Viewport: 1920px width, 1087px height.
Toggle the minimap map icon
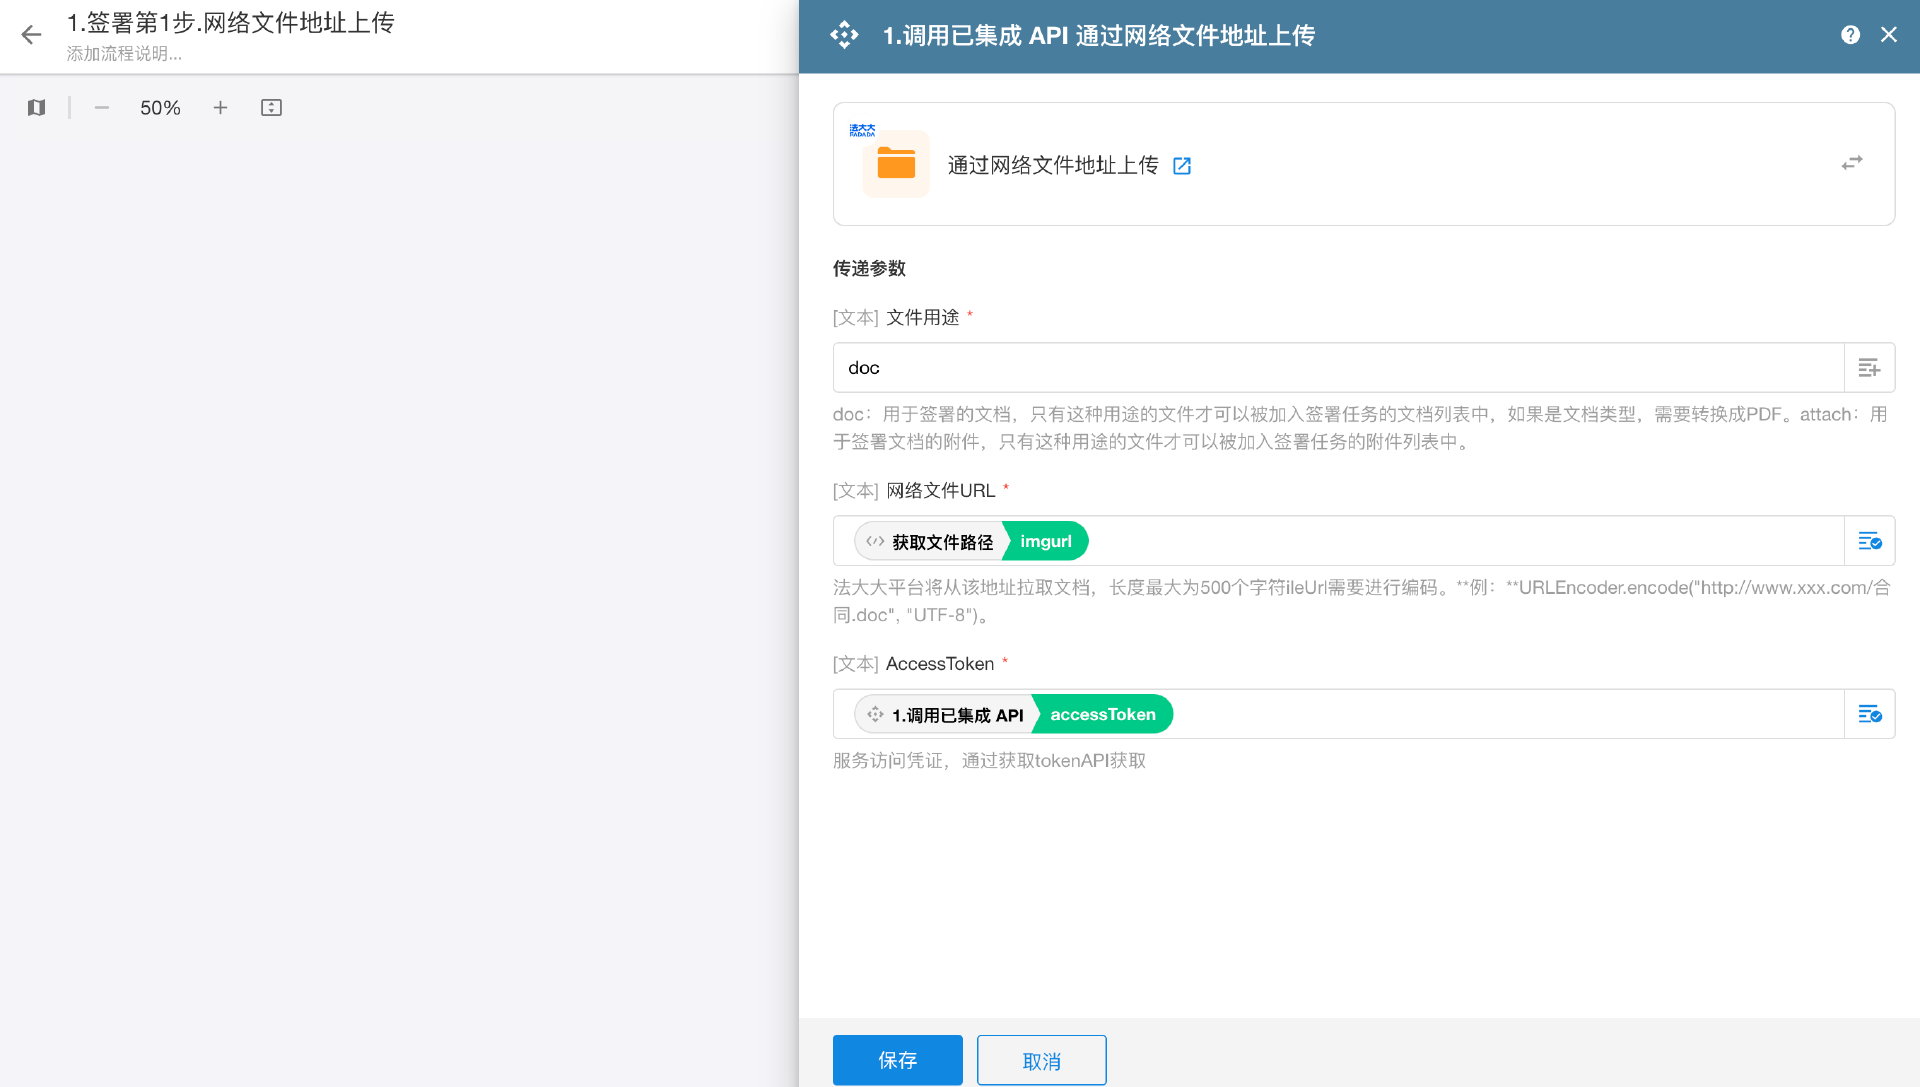pyautogui.click(x=37, y=108)
